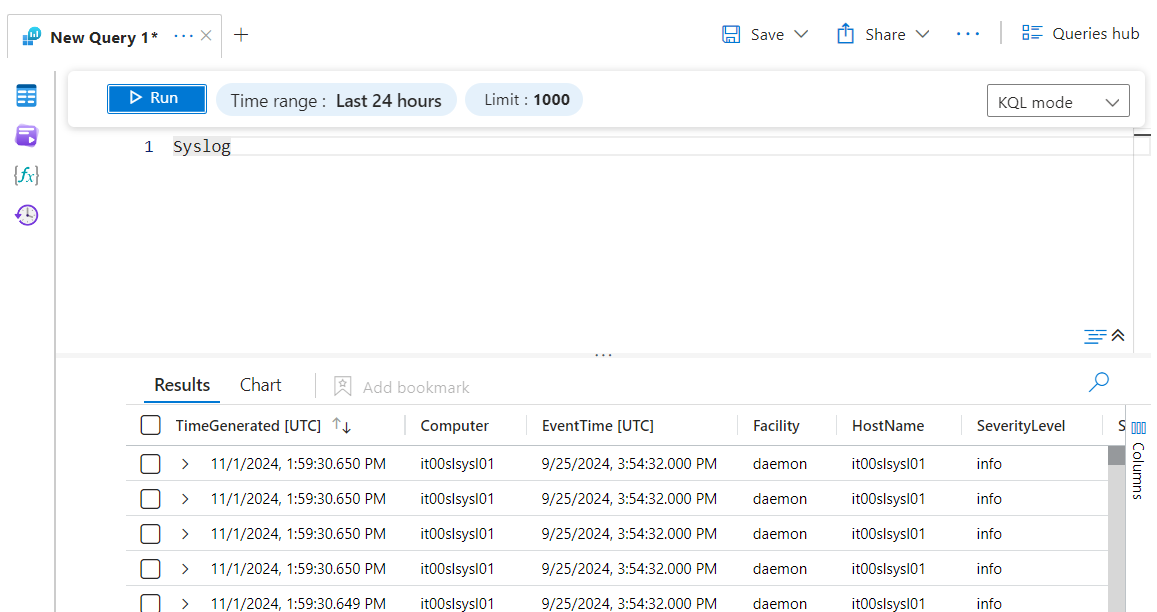Open the Functions fx sidebar icon
This screenshot has height=612, width=1157.
pos(27,175)
